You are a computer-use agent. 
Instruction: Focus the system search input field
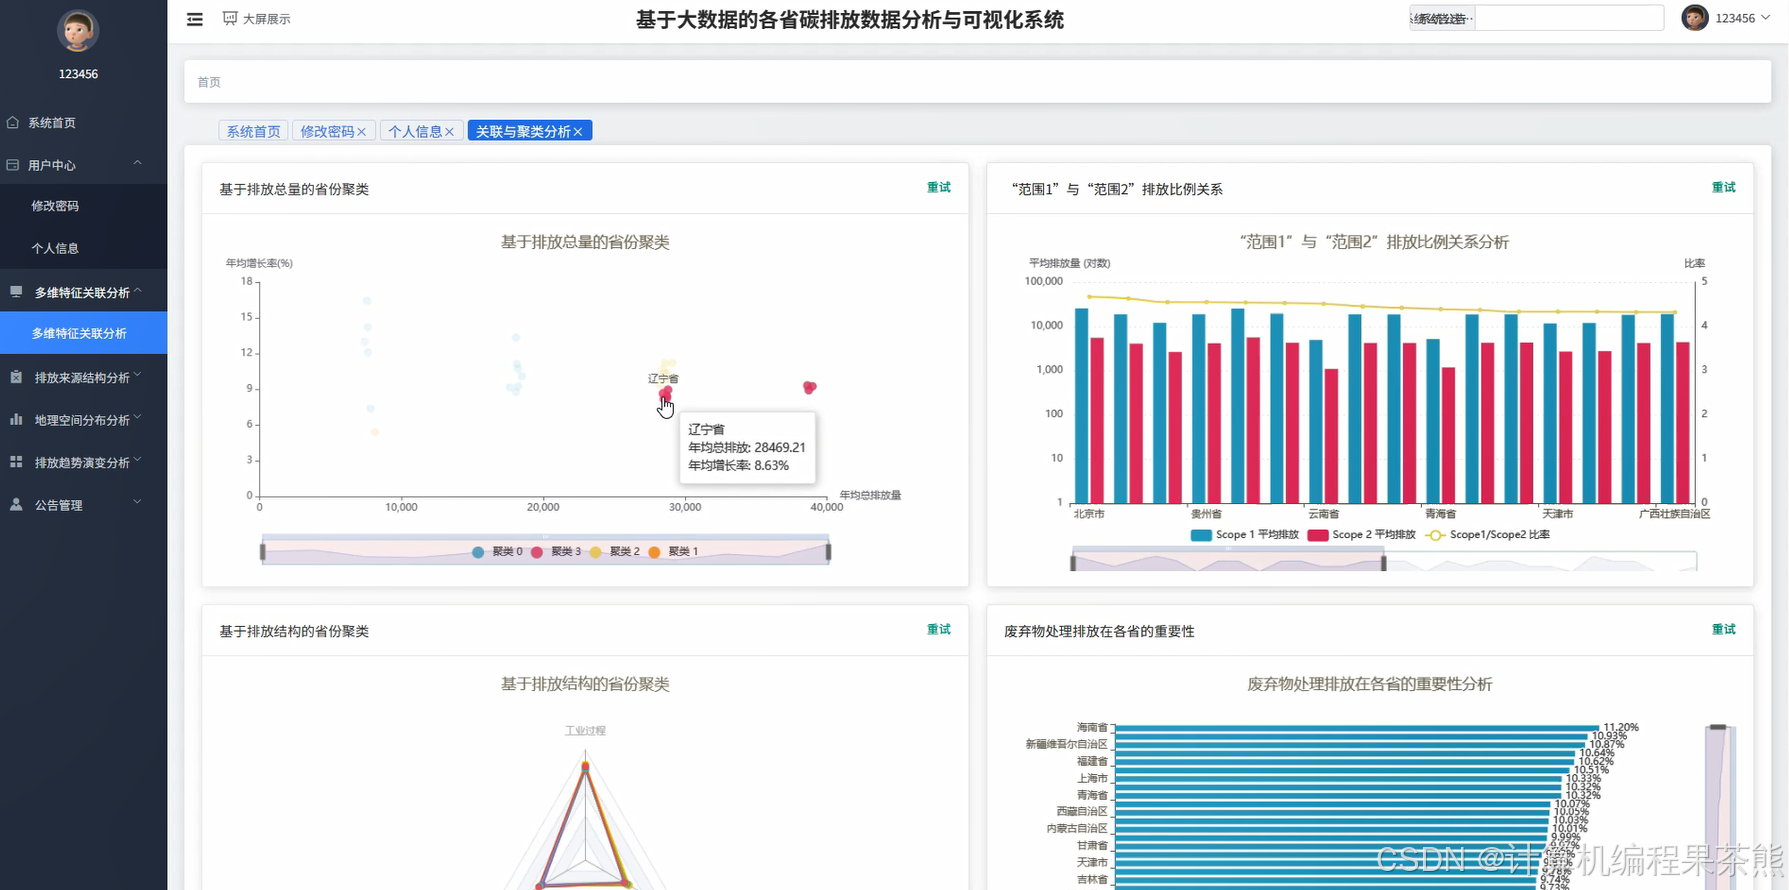tap(1569, 18)
